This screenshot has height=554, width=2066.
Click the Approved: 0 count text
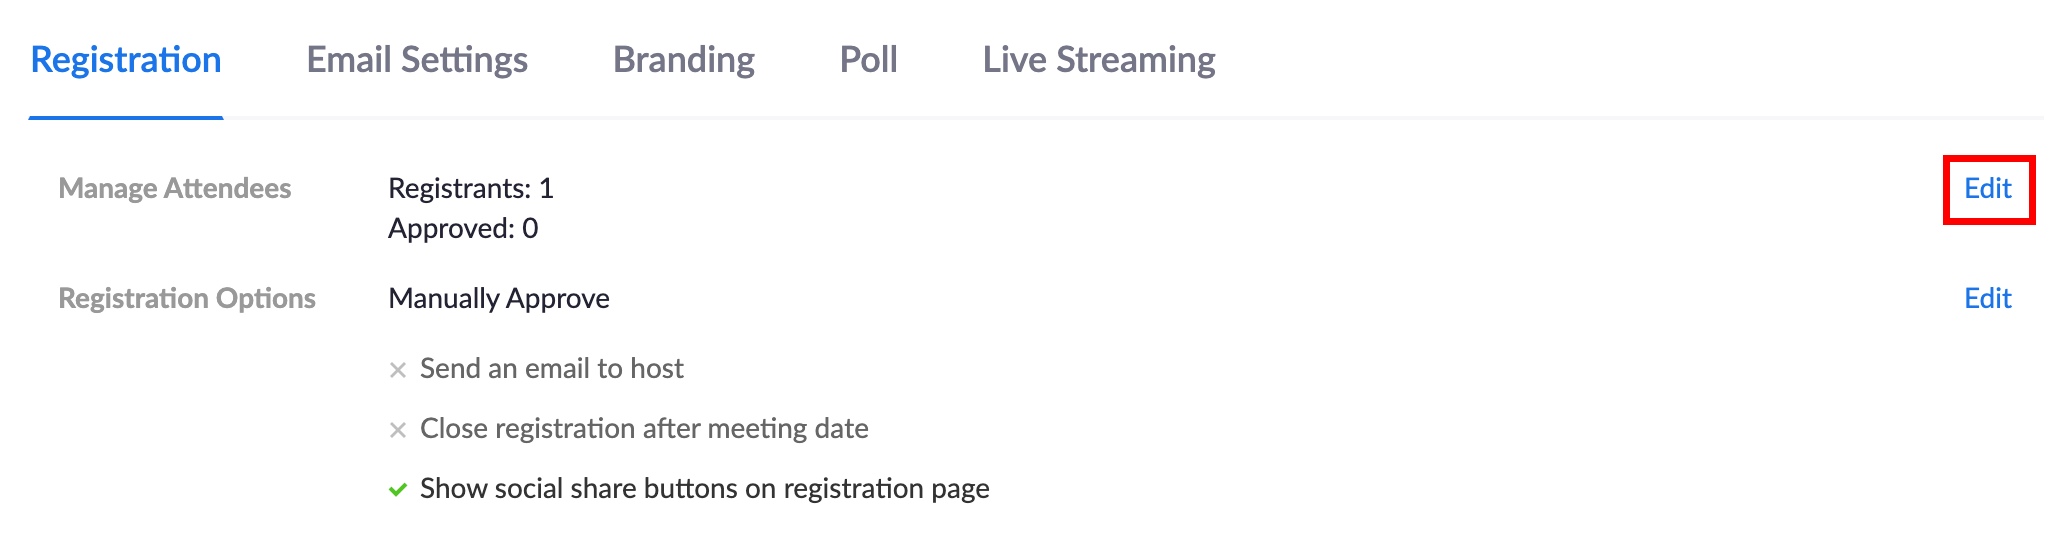tap(463, 229)
